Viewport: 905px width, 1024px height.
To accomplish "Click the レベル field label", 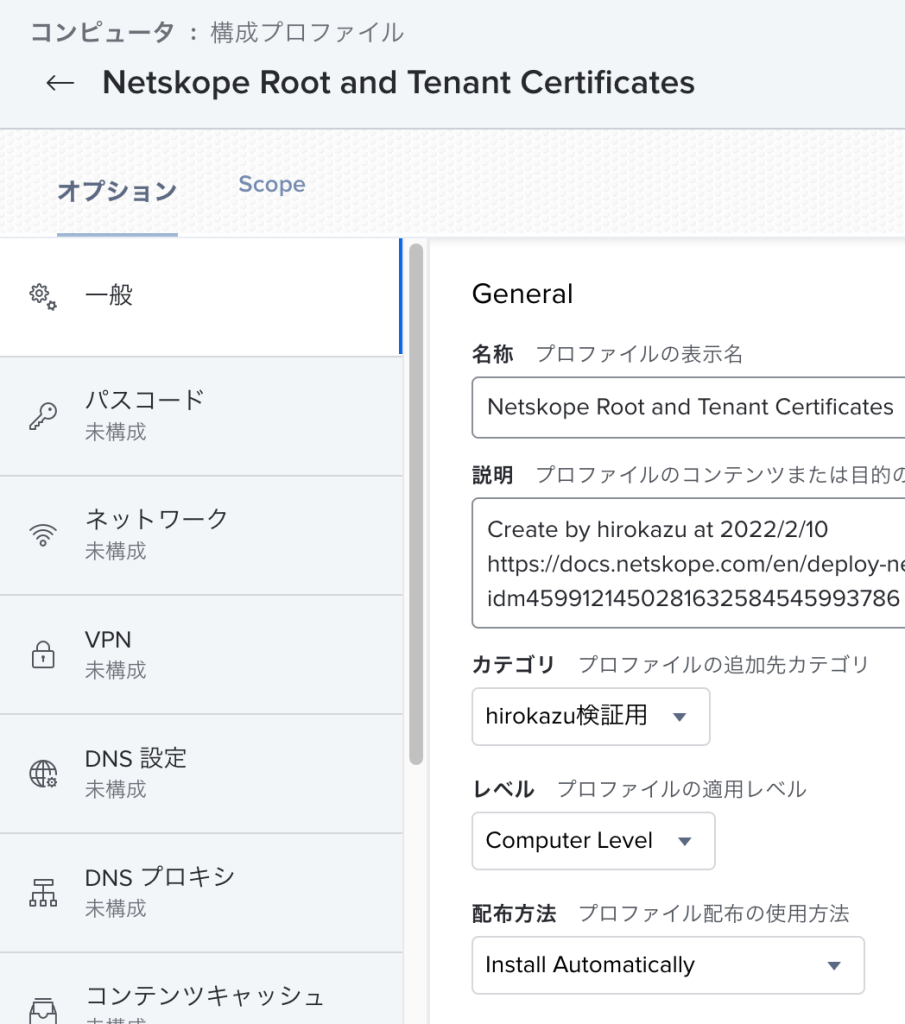I will point(503,789).
